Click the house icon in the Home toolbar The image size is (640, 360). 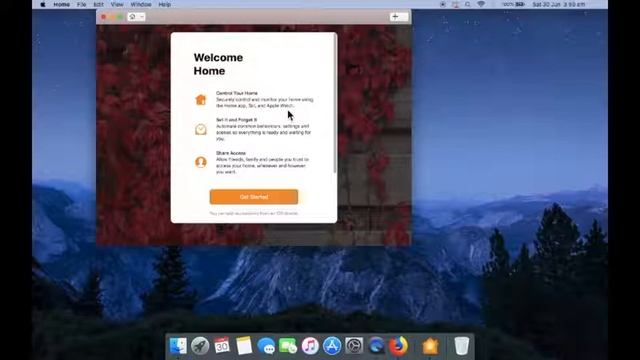tap(132, 17)
